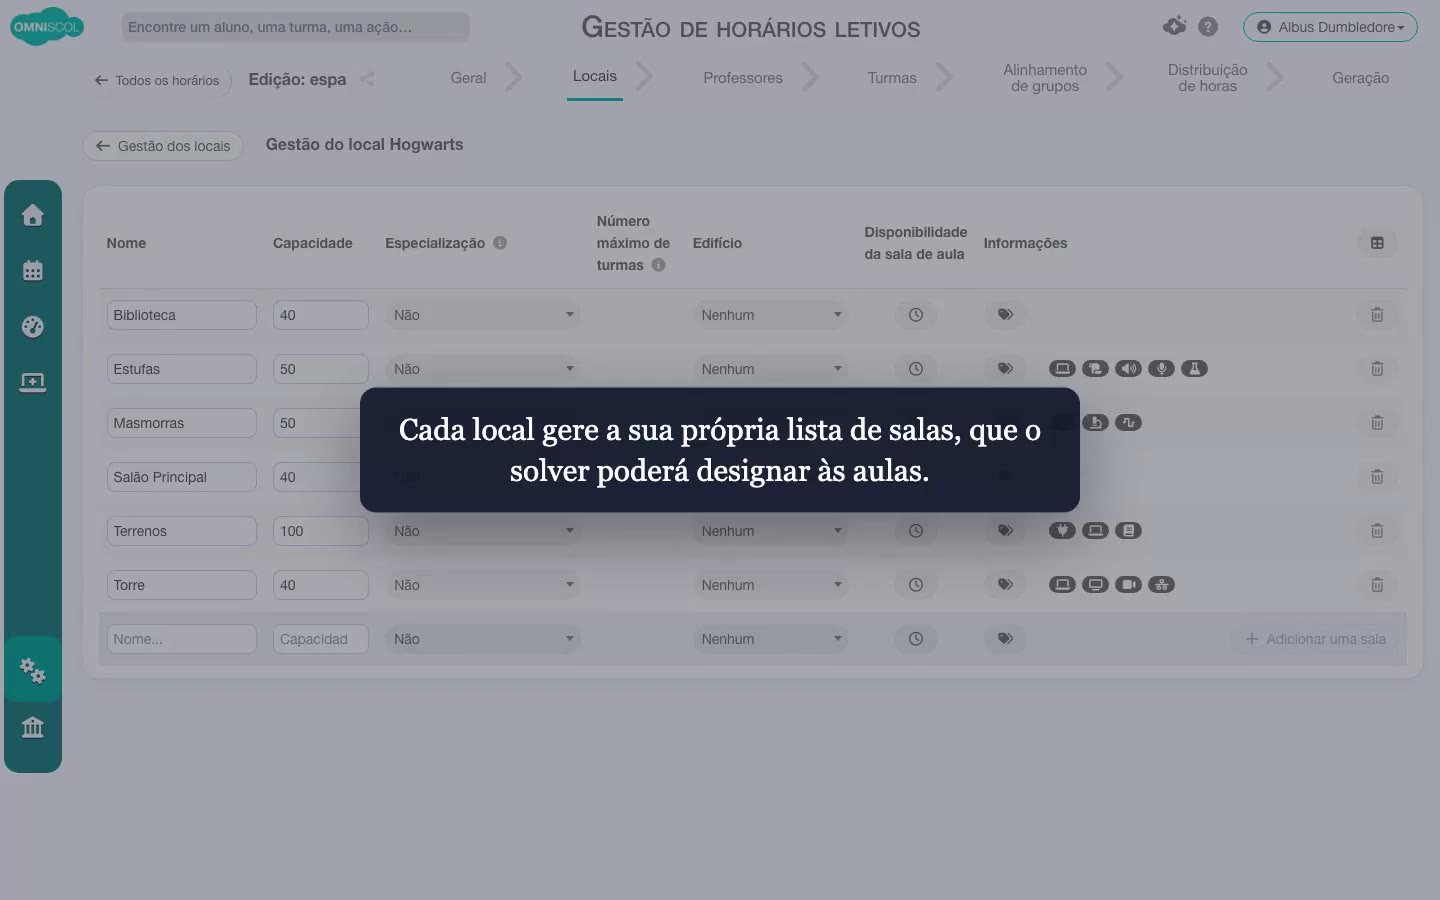This screenshot has height=900, width=1440.
Task: Open the Distribuição de horas step
Action: click(x=1208, y=78)
